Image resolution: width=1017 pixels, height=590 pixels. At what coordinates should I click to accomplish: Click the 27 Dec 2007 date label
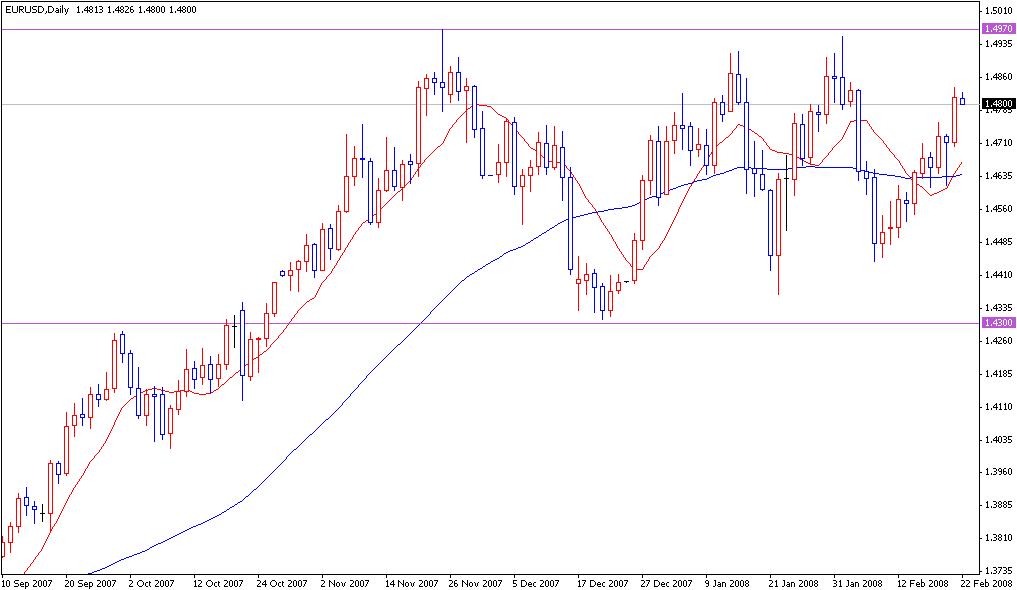tap(667, 584)
